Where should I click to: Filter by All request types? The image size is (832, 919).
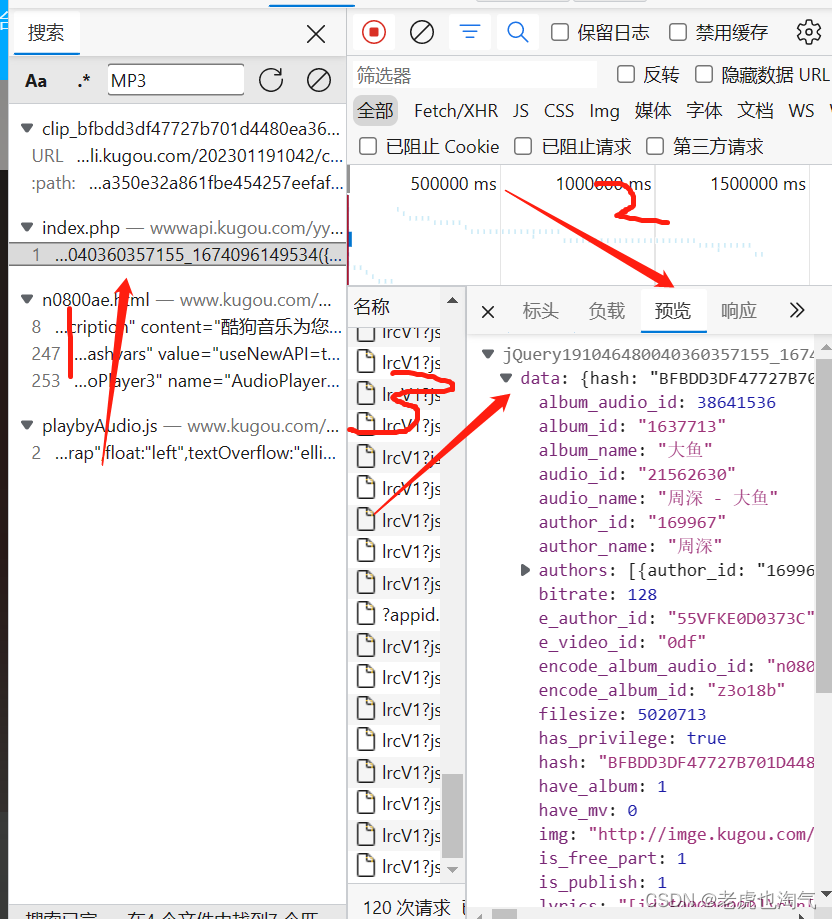click(x=376, y=111)
